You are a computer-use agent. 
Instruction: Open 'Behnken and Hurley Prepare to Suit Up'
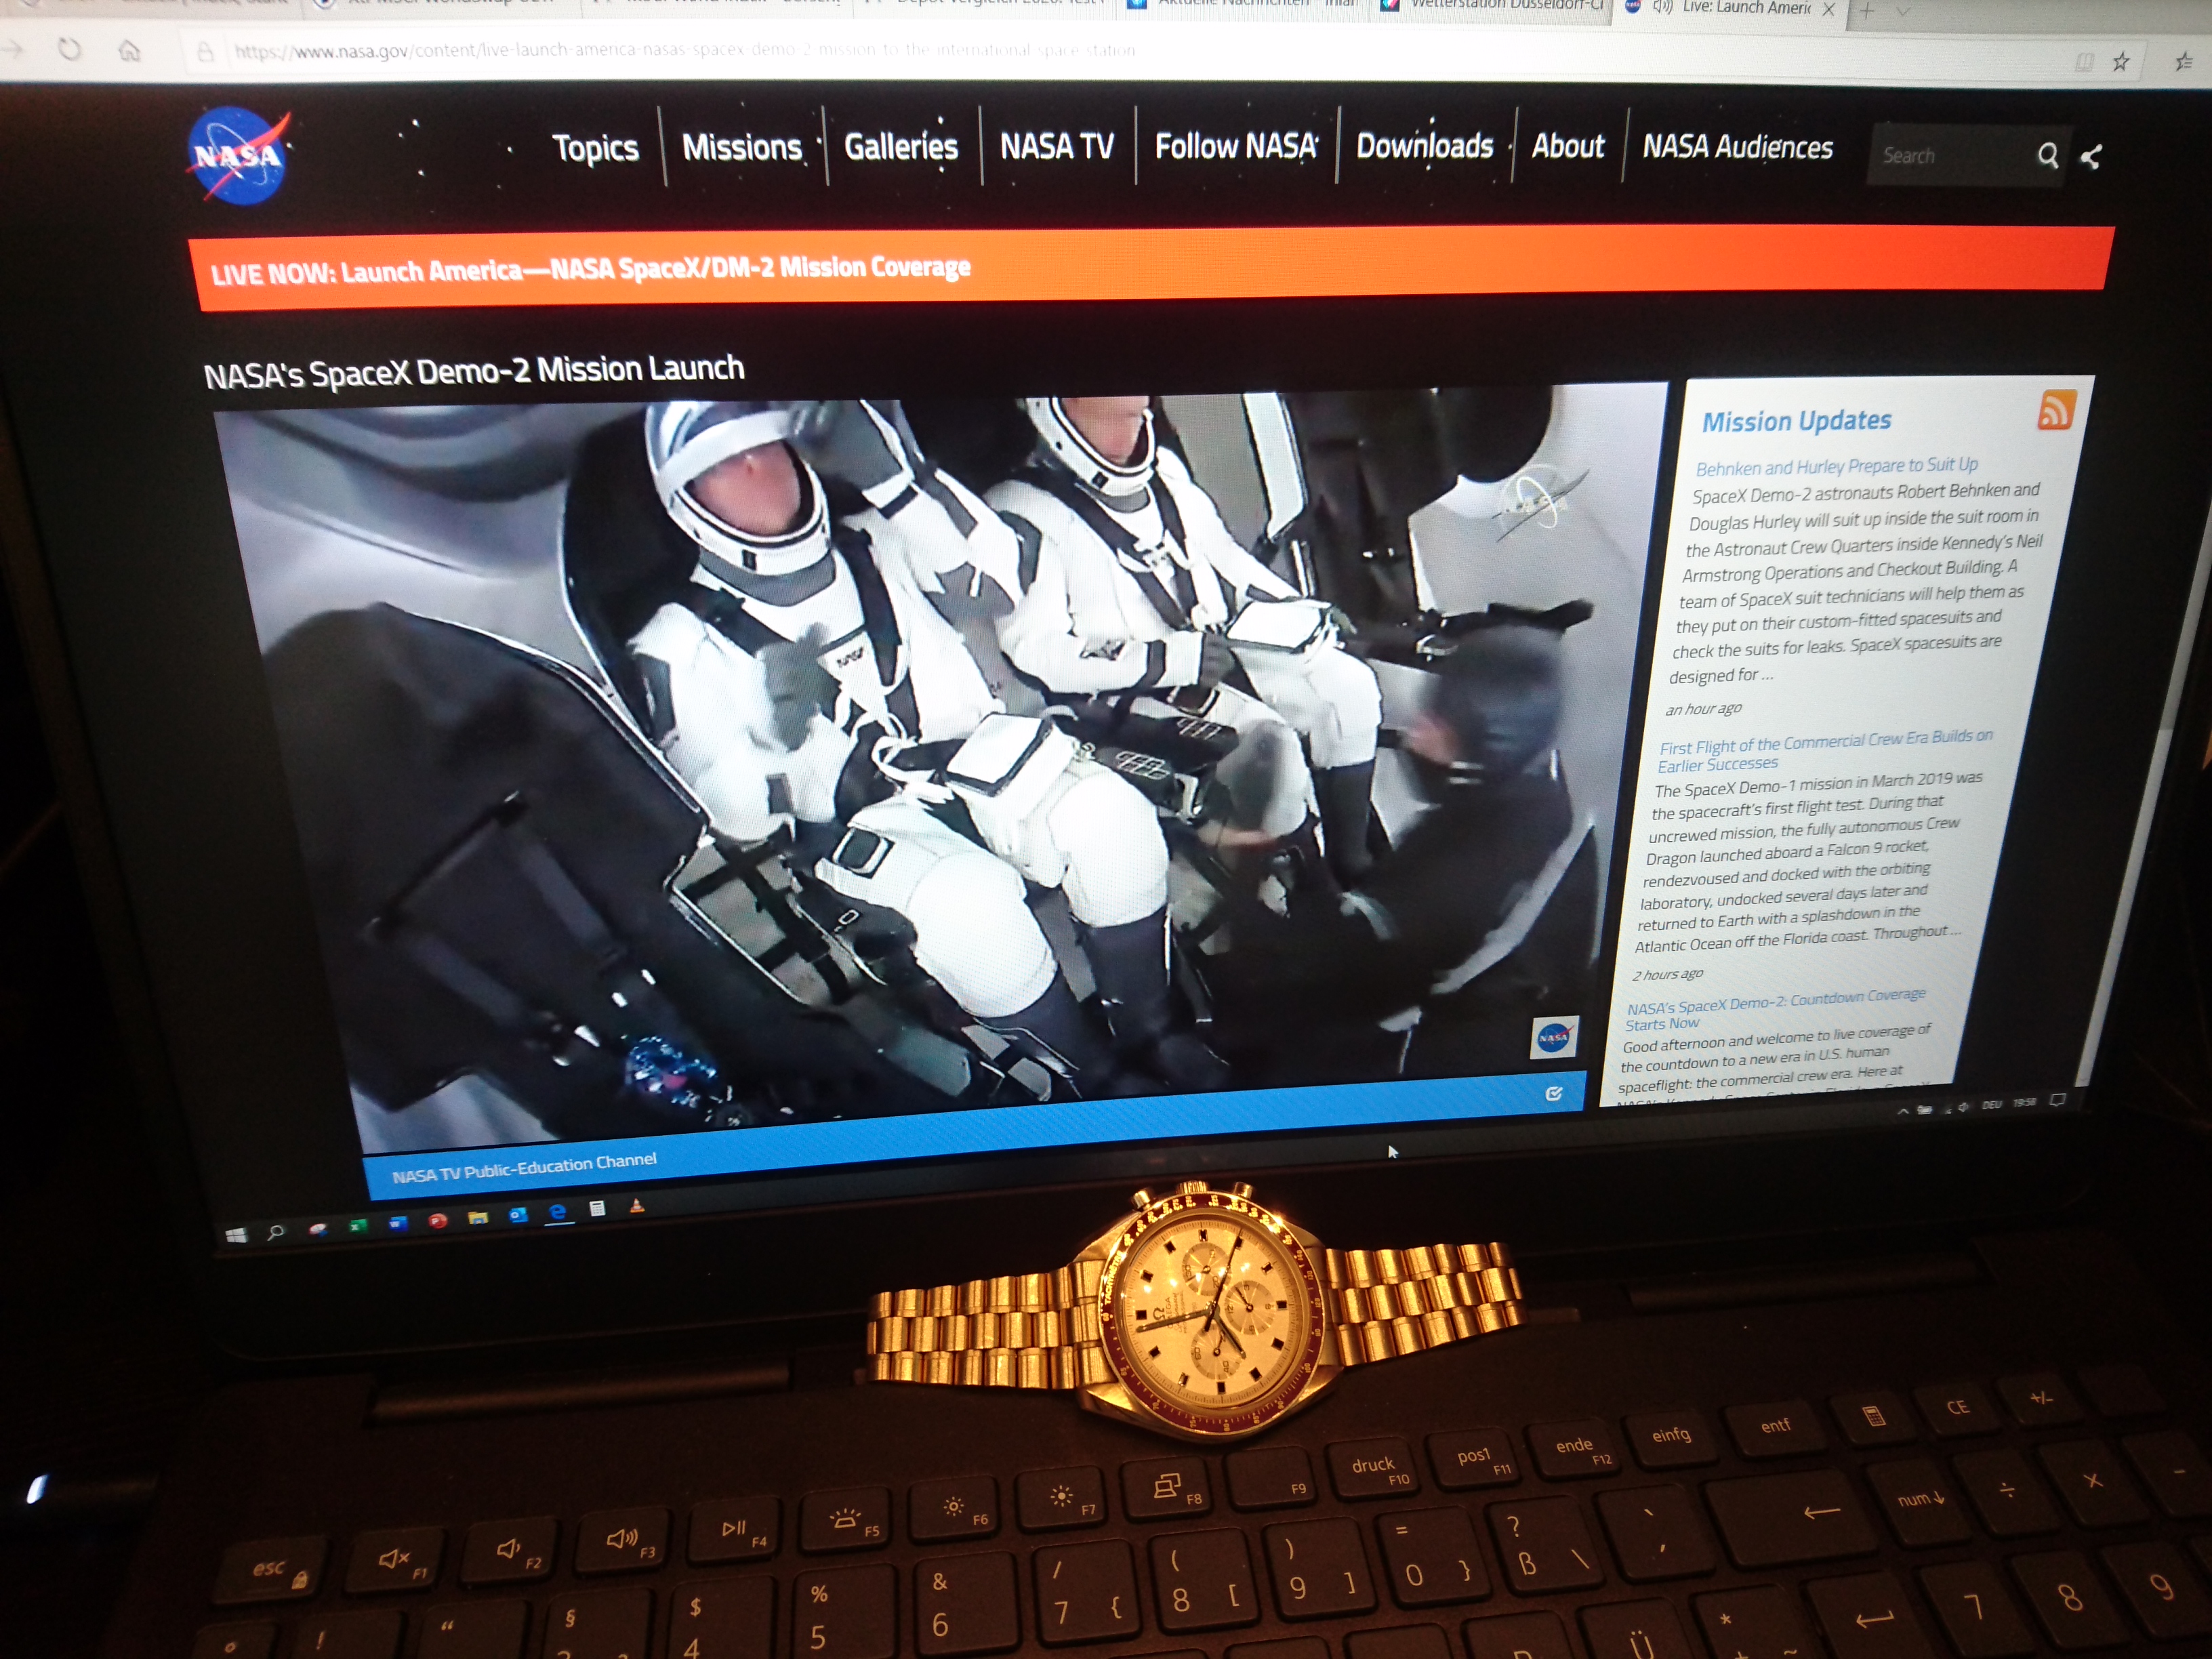pos(1836,466)
